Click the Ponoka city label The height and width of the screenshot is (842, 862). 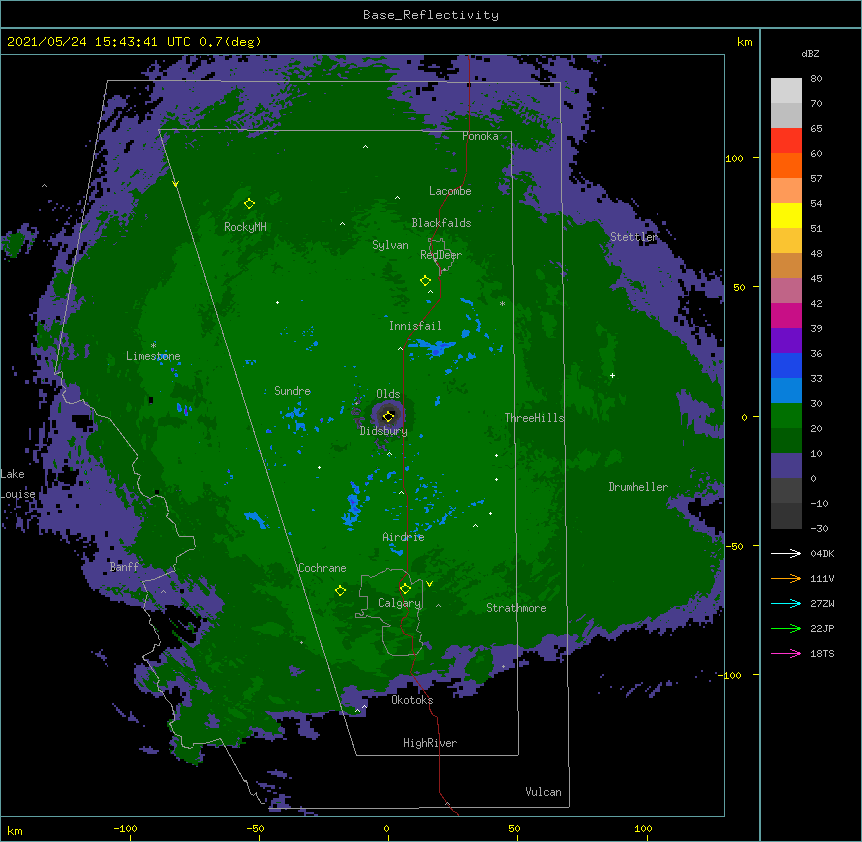480,136
